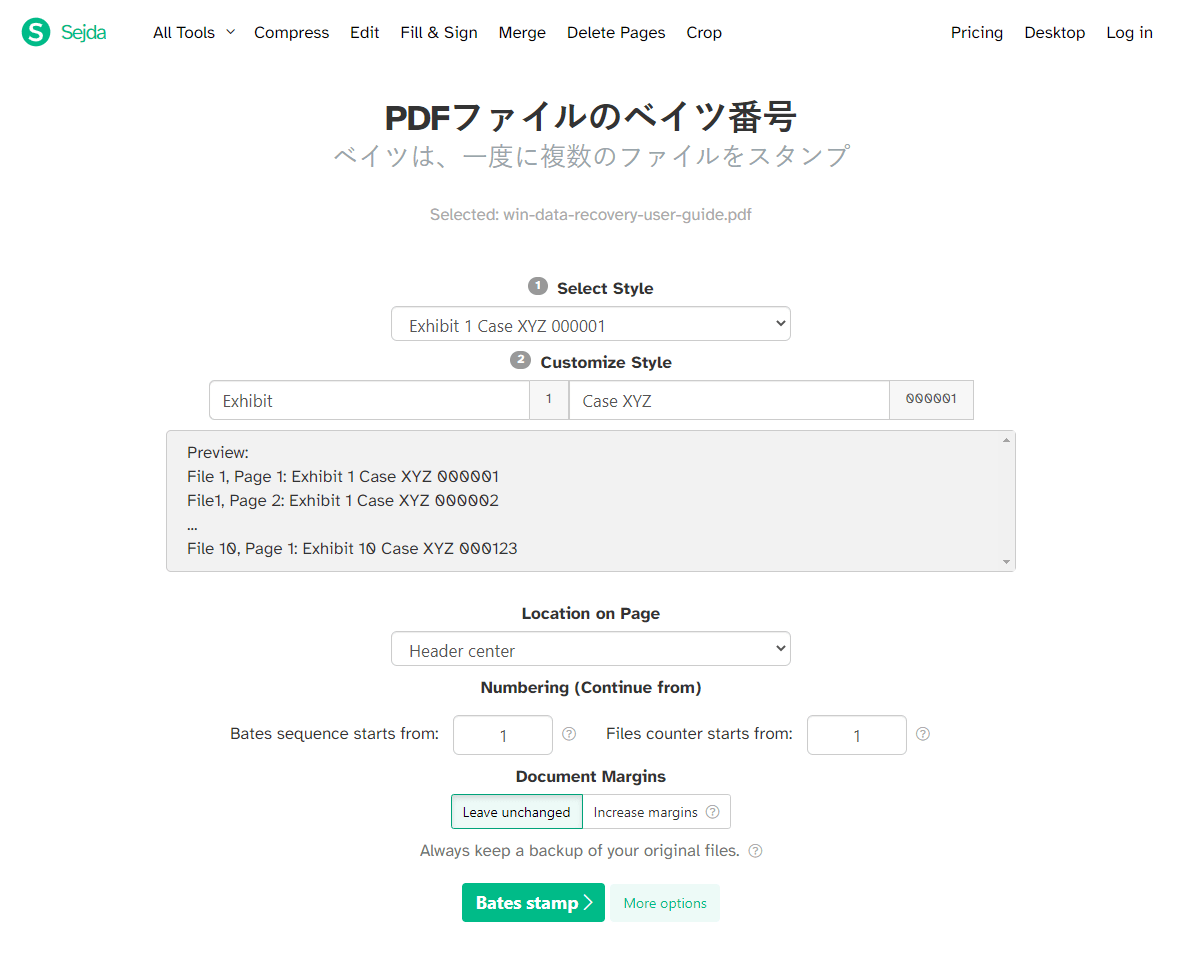Click the step 2 Customize Style badge

(x=519, y=360)
